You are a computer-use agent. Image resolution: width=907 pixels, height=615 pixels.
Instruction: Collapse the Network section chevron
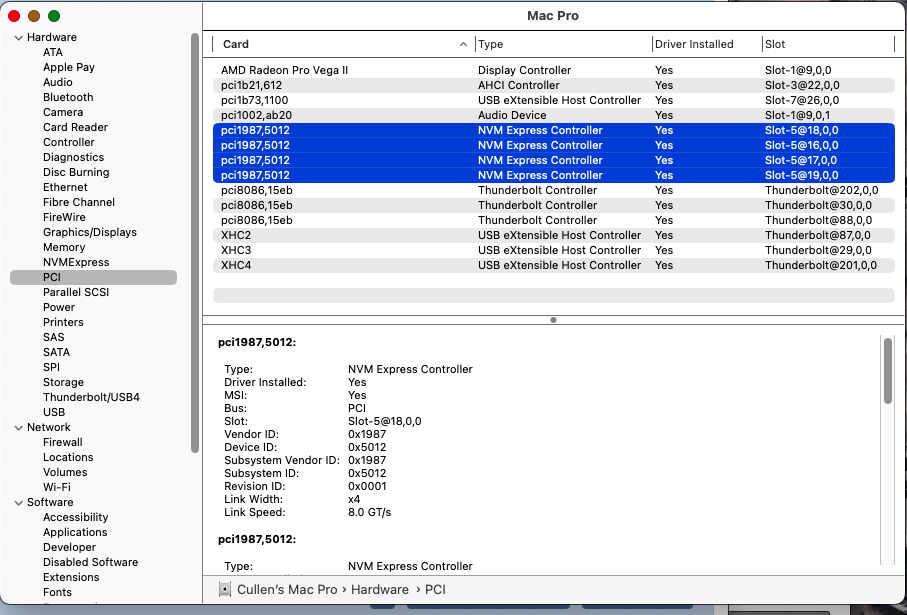pyautogui.click(x=19, y=428)
